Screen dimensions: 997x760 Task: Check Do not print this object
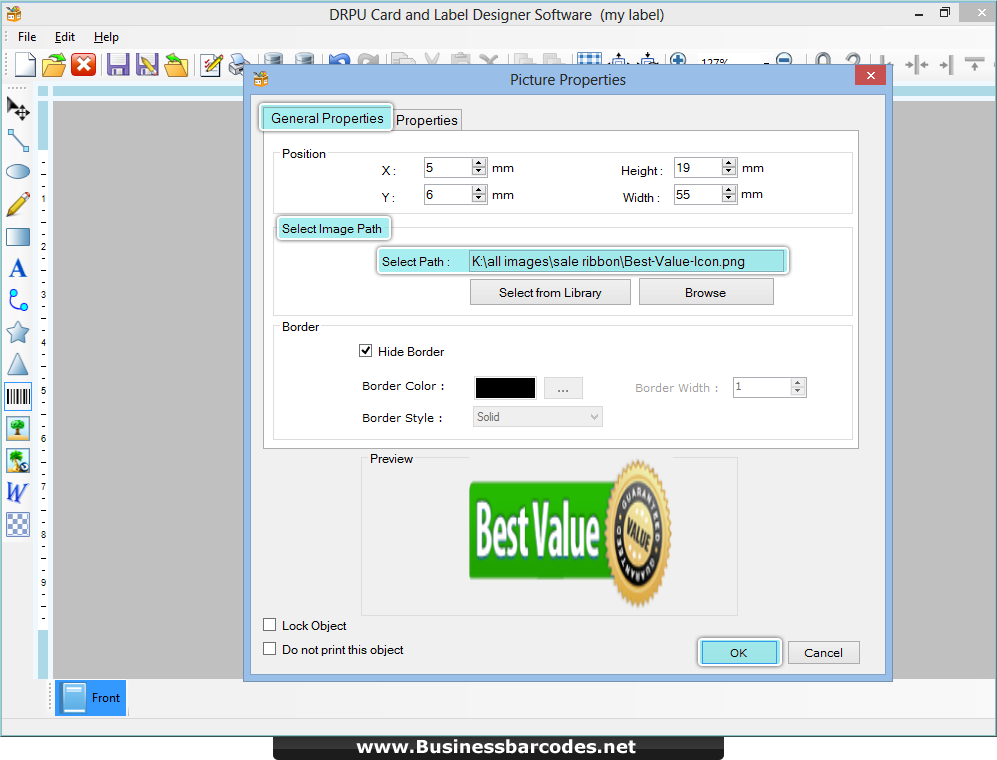(270, 649)
